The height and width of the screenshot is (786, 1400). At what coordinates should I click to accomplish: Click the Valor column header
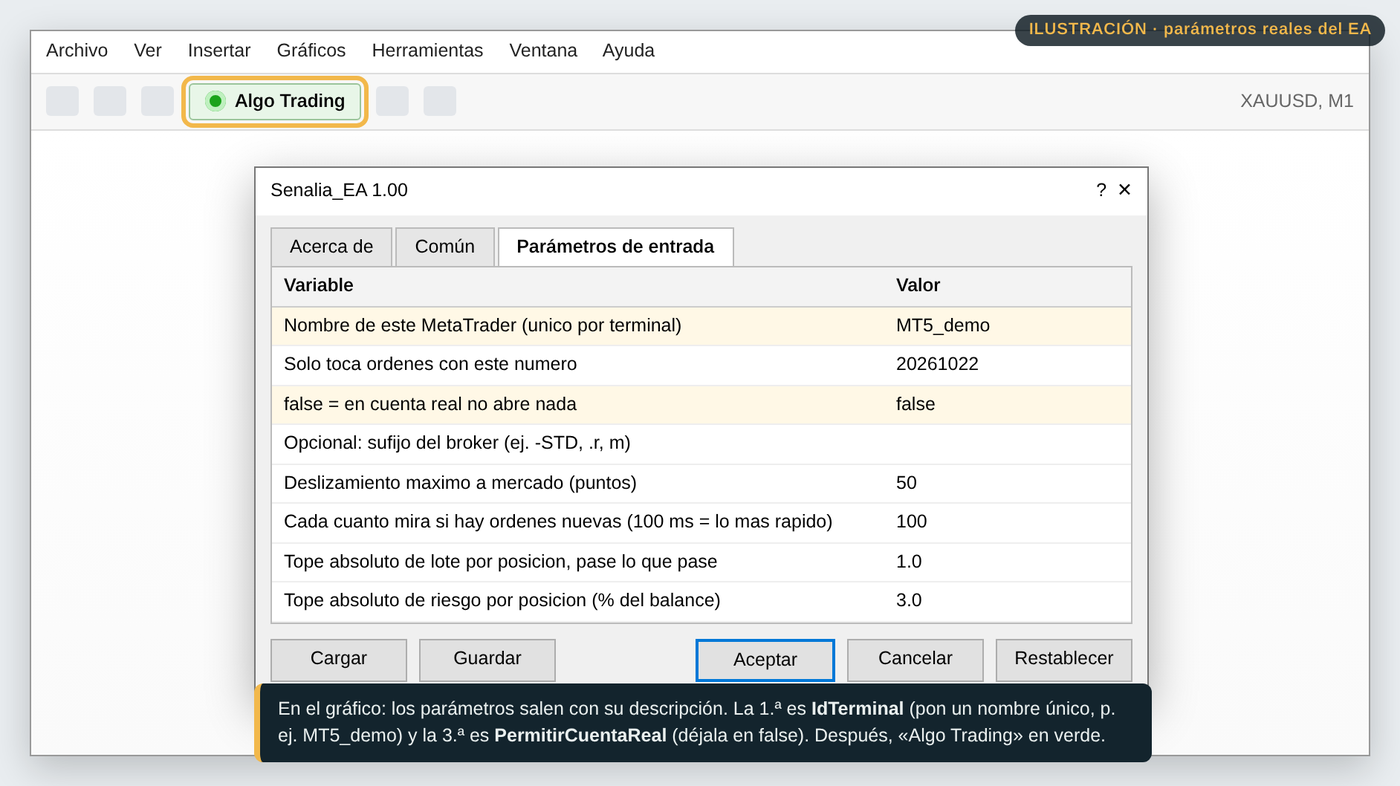(918, 285)
